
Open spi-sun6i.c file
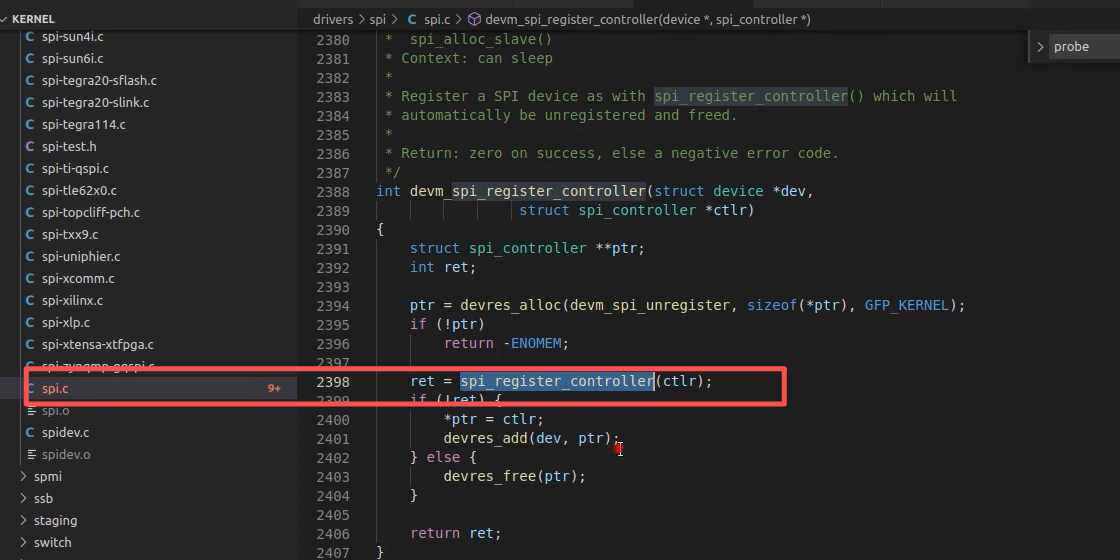click(x=72, y=59)
